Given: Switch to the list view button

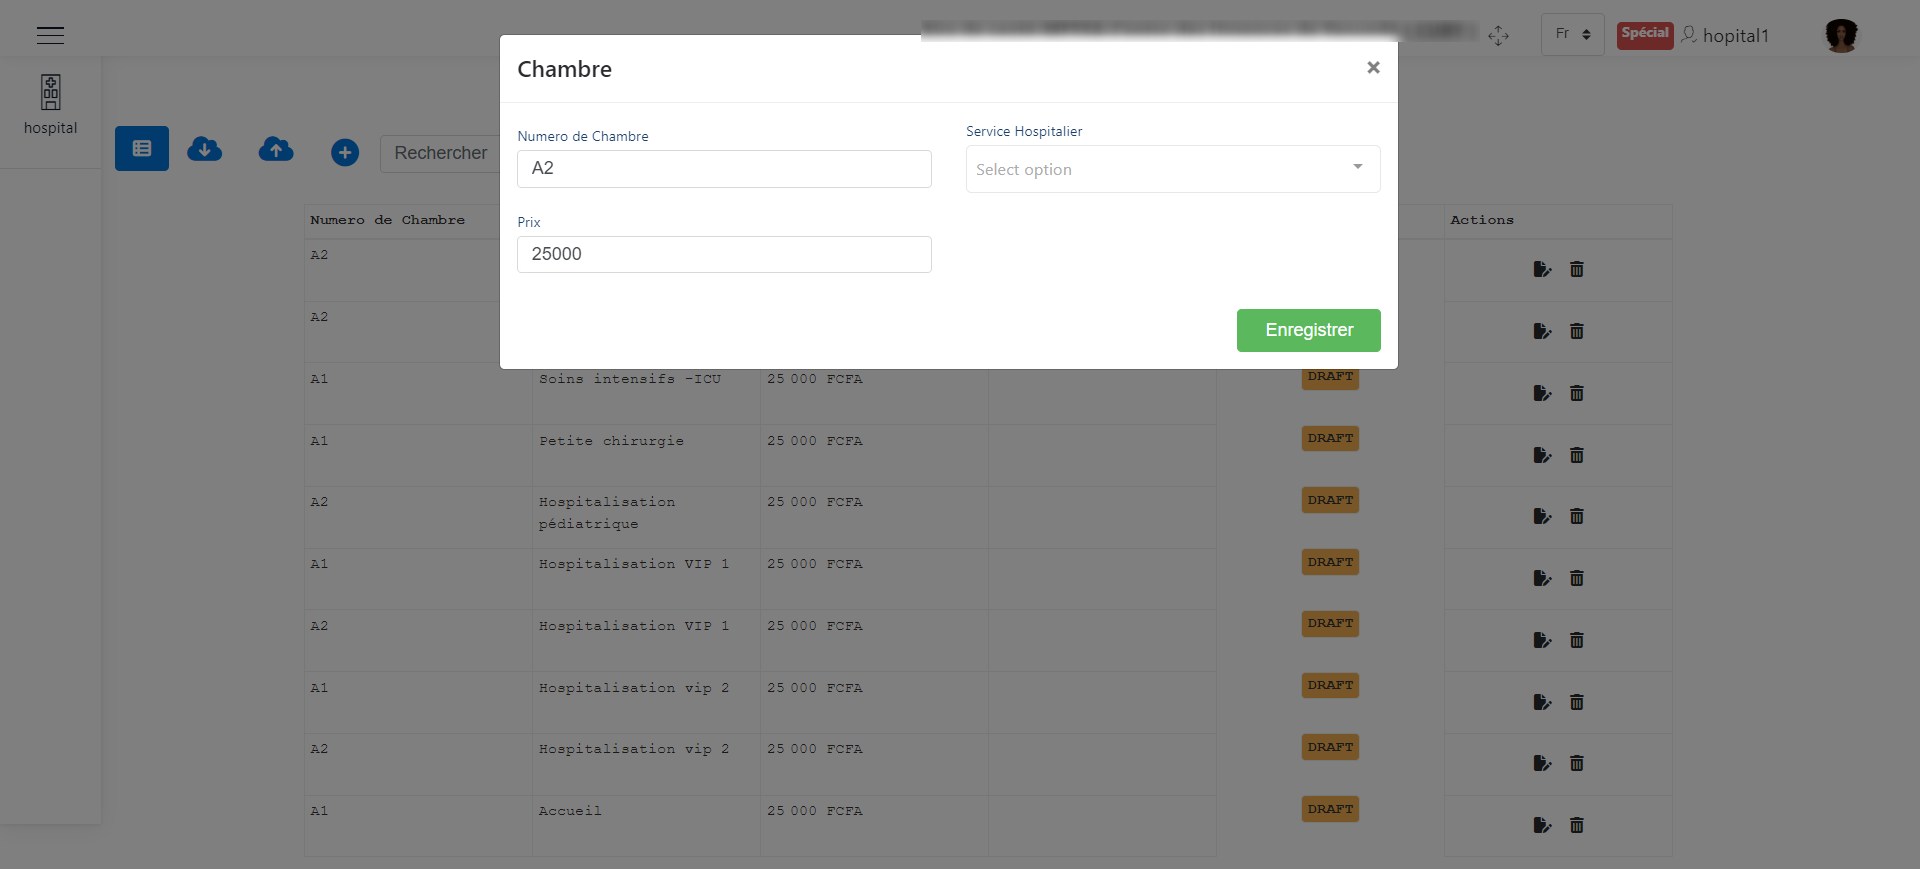Looking at the screenshot, I should click(x=142, y=149).
